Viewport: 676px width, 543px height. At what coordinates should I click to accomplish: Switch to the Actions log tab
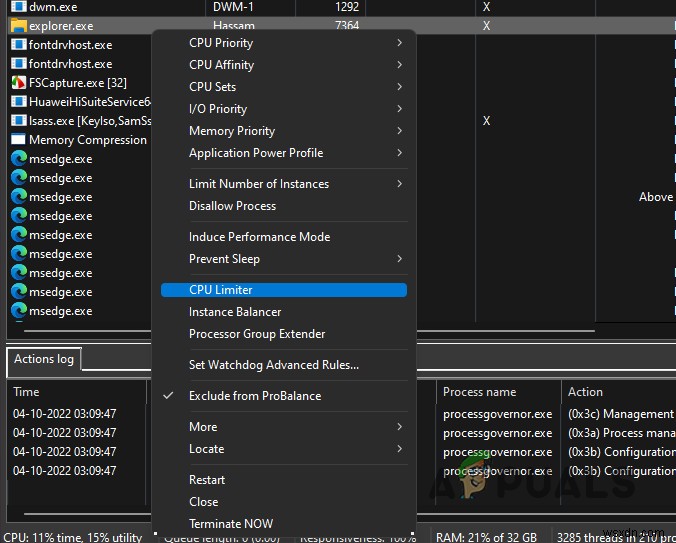[x=44, y=359]
